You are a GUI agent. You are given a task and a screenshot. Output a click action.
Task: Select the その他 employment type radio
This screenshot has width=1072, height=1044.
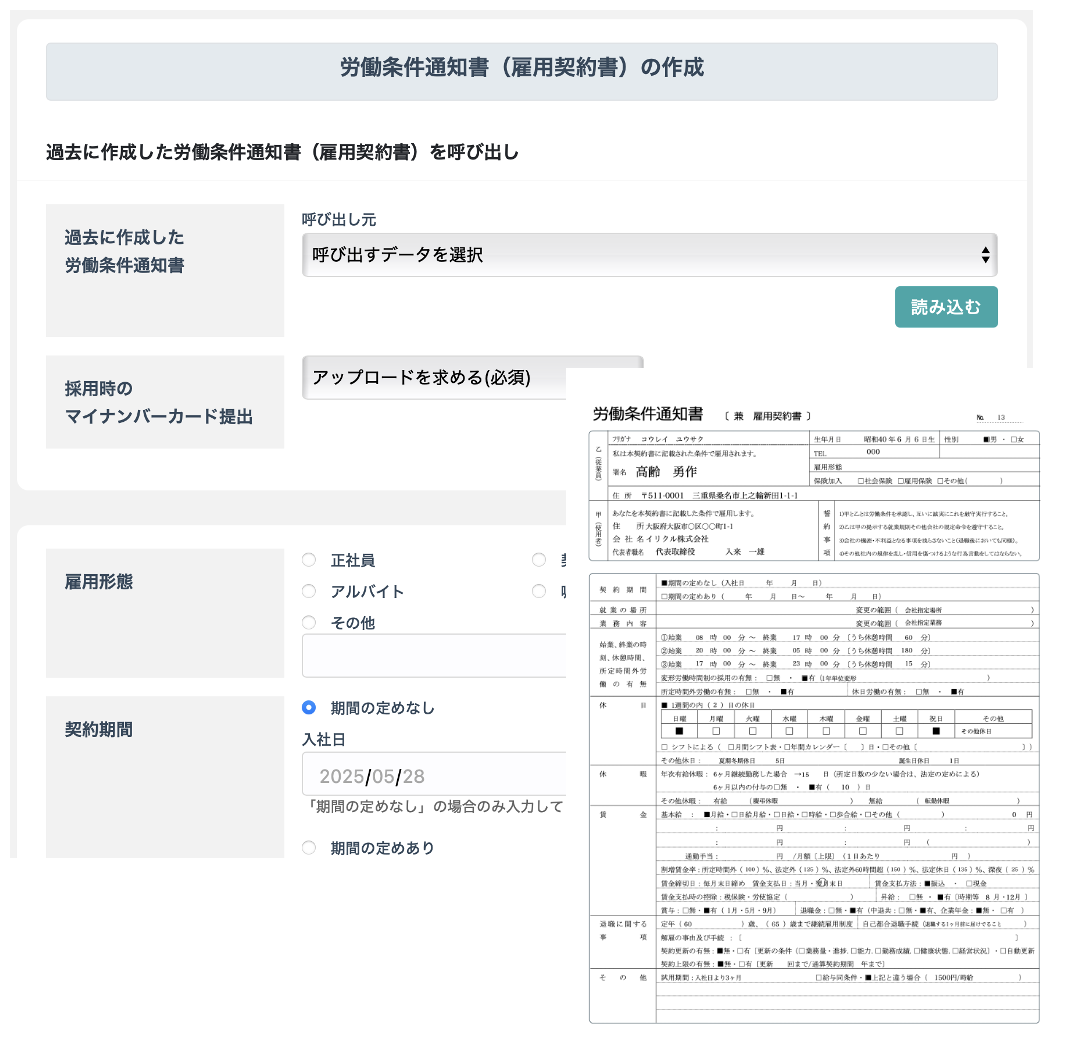pyautogui.click(x=309, y=622)
